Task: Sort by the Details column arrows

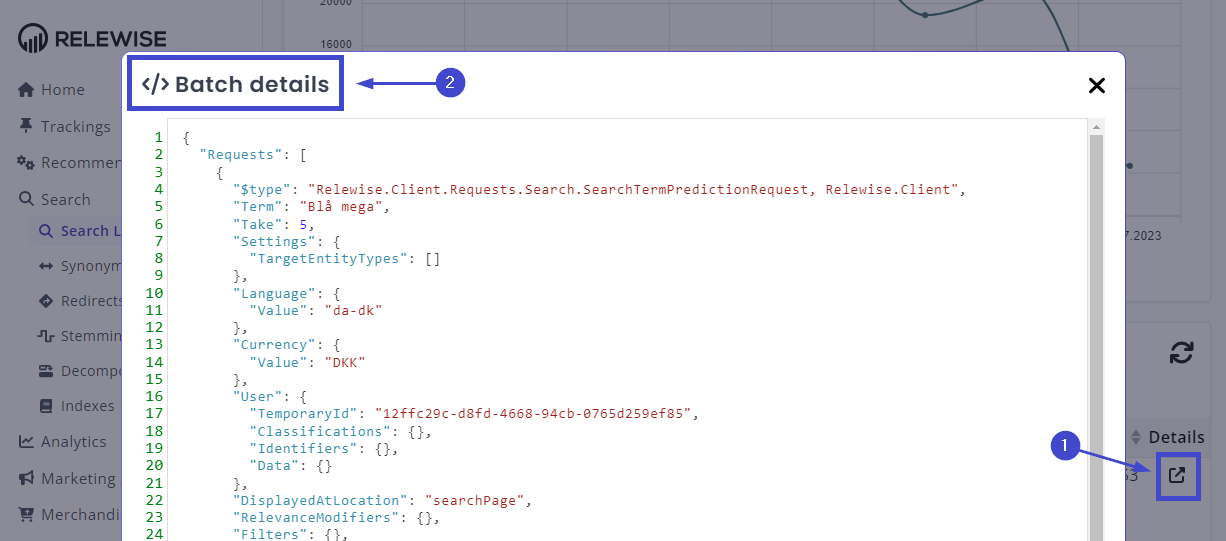Action: point(1135,437)
